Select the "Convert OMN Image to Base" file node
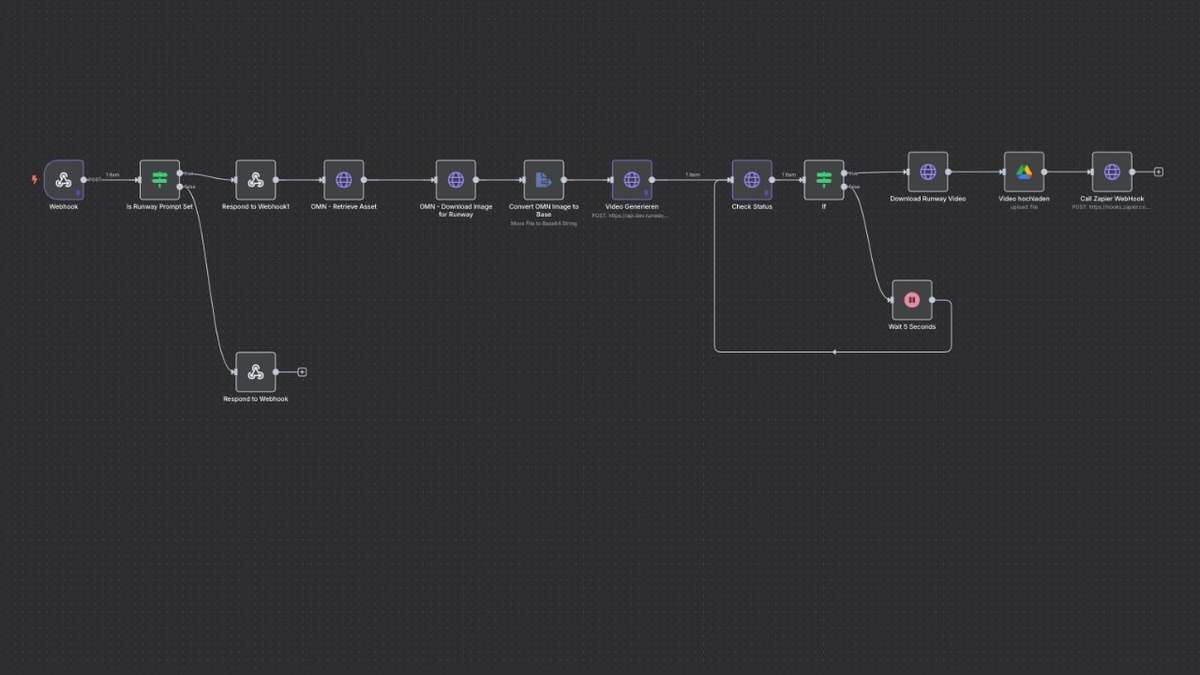1200x675 pixels. point(544,180)
